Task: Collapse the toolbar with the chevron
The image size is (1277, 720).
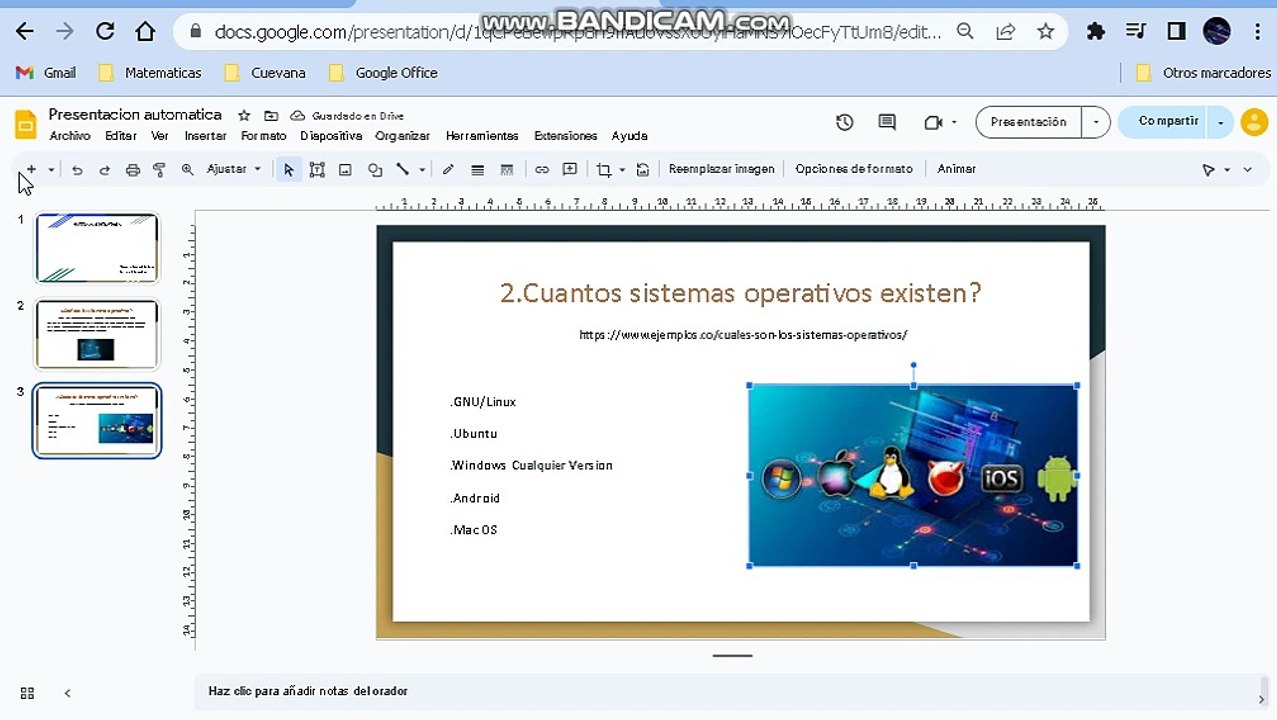Action: pyautogui.click(x=1248, y=170)
